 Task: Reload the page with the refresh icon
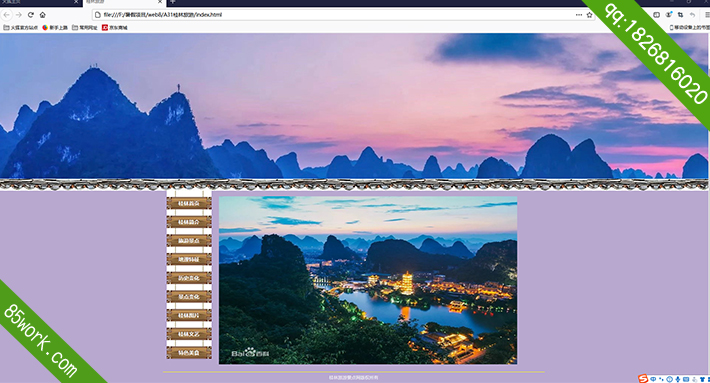coord(31,15)
